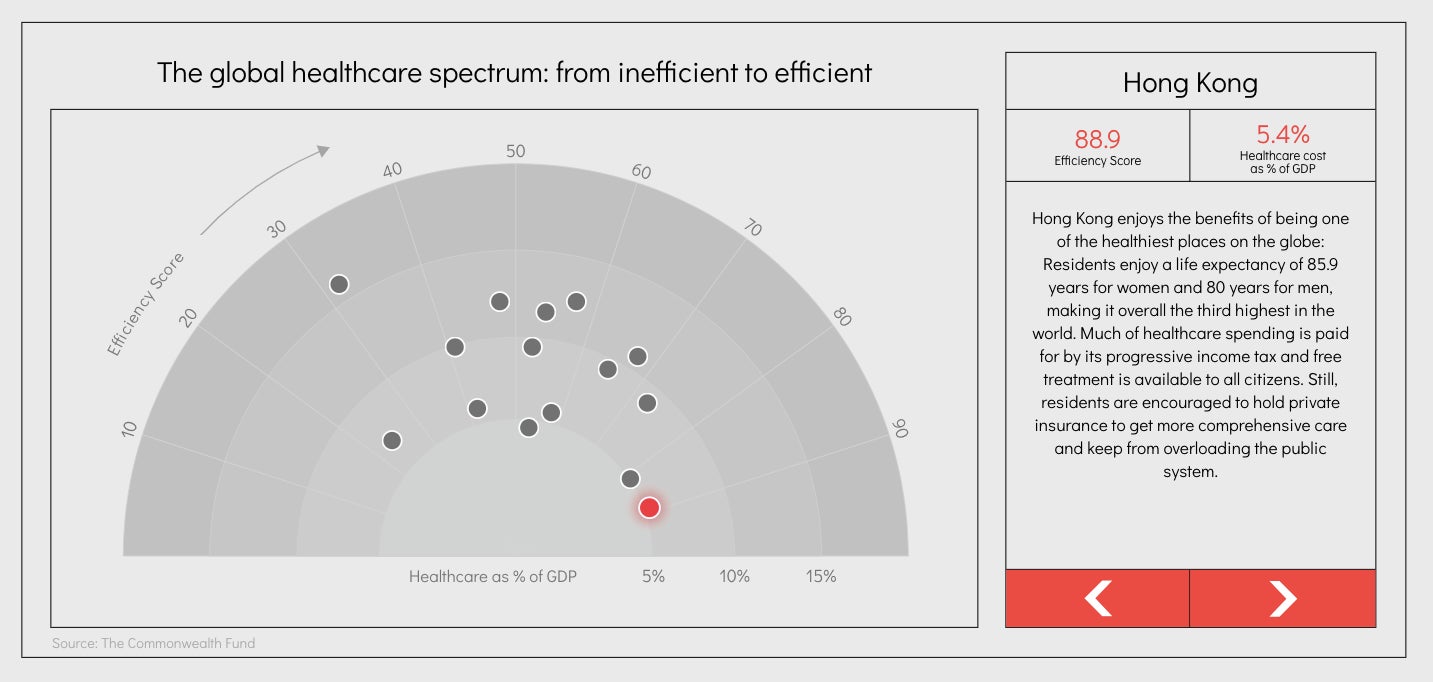
Task: Click the 15% GDP axis label
Action: coord(821,576)
